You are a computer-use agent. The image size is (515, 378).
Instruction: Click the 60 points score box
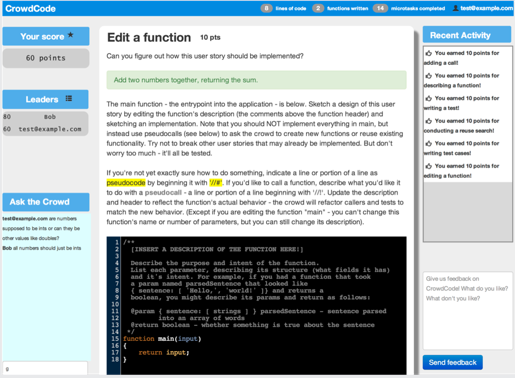tap(46, 58)
